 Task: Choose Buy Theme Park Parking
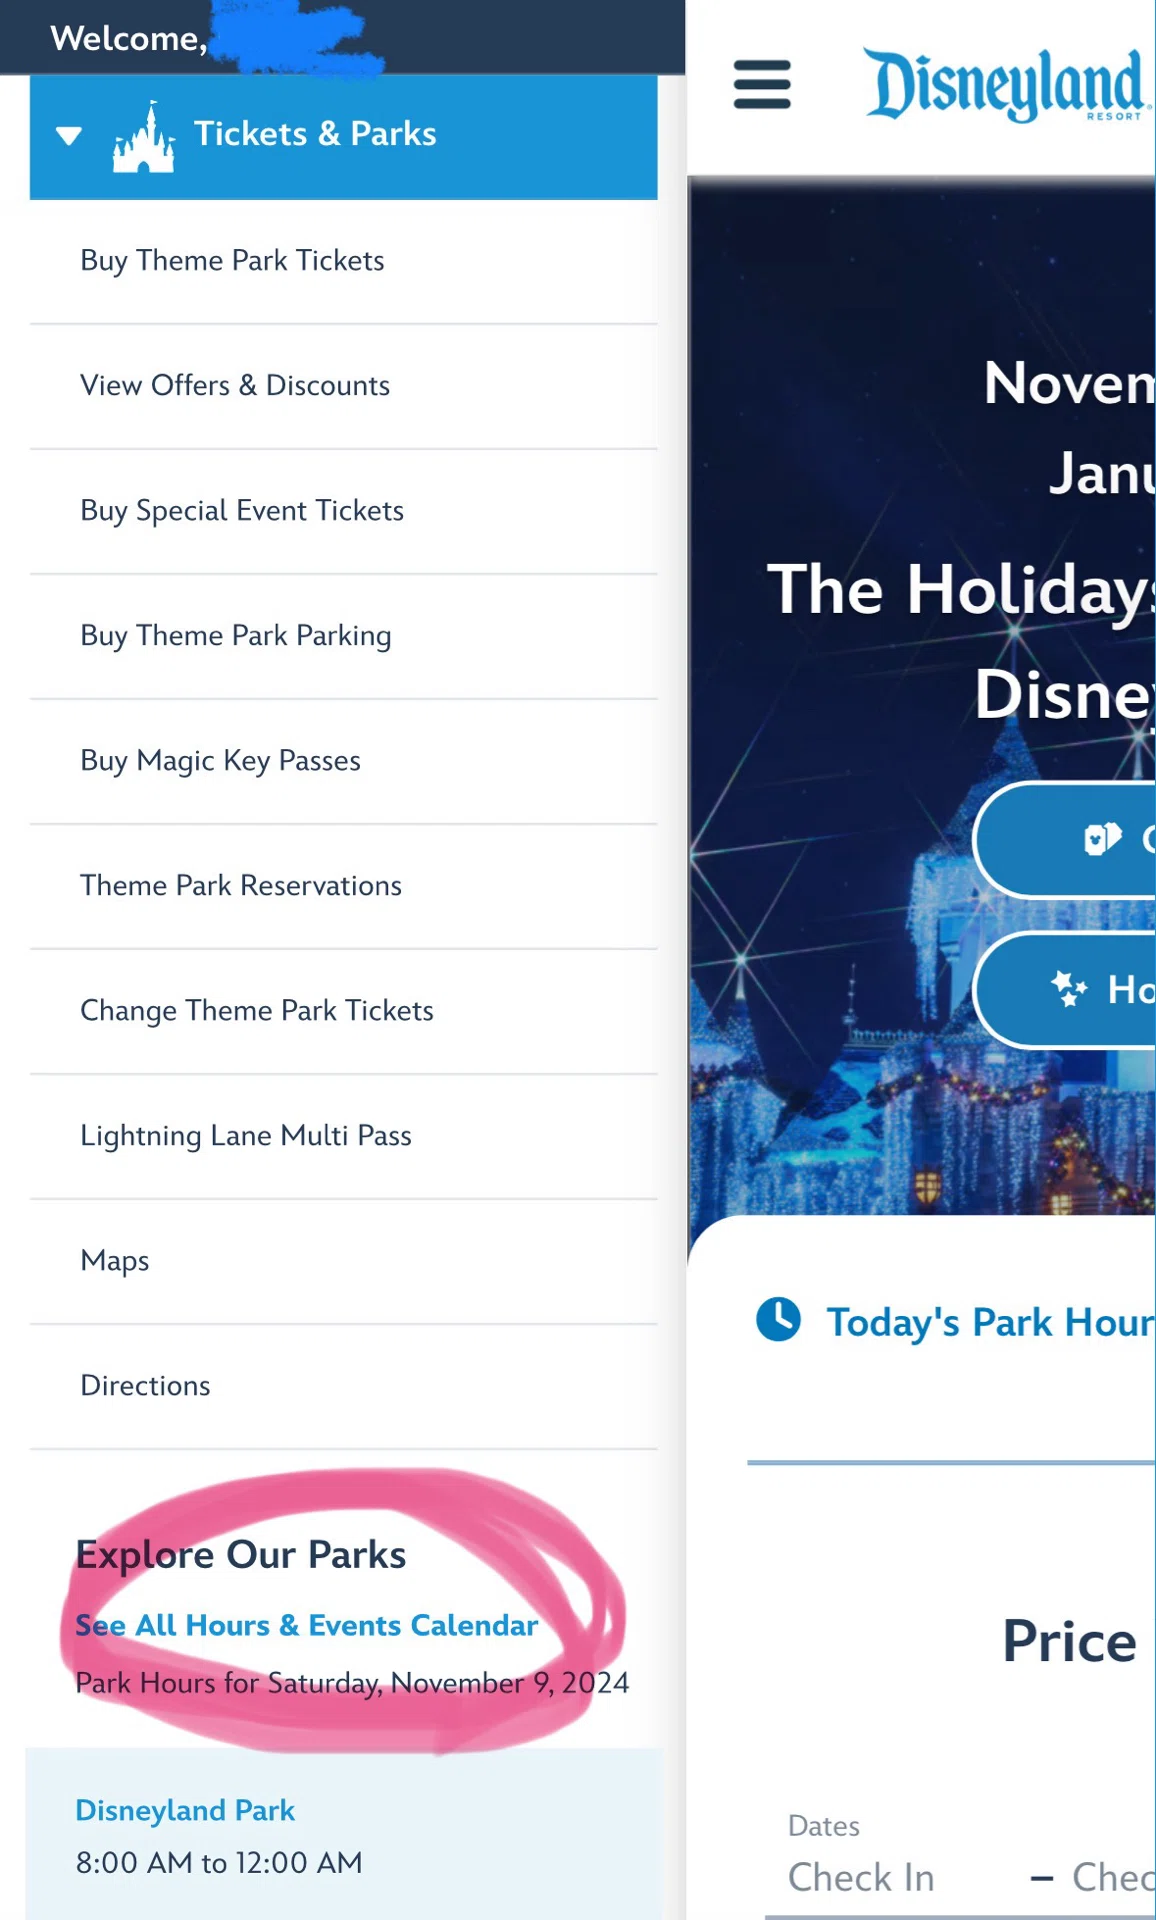[343, 636]
